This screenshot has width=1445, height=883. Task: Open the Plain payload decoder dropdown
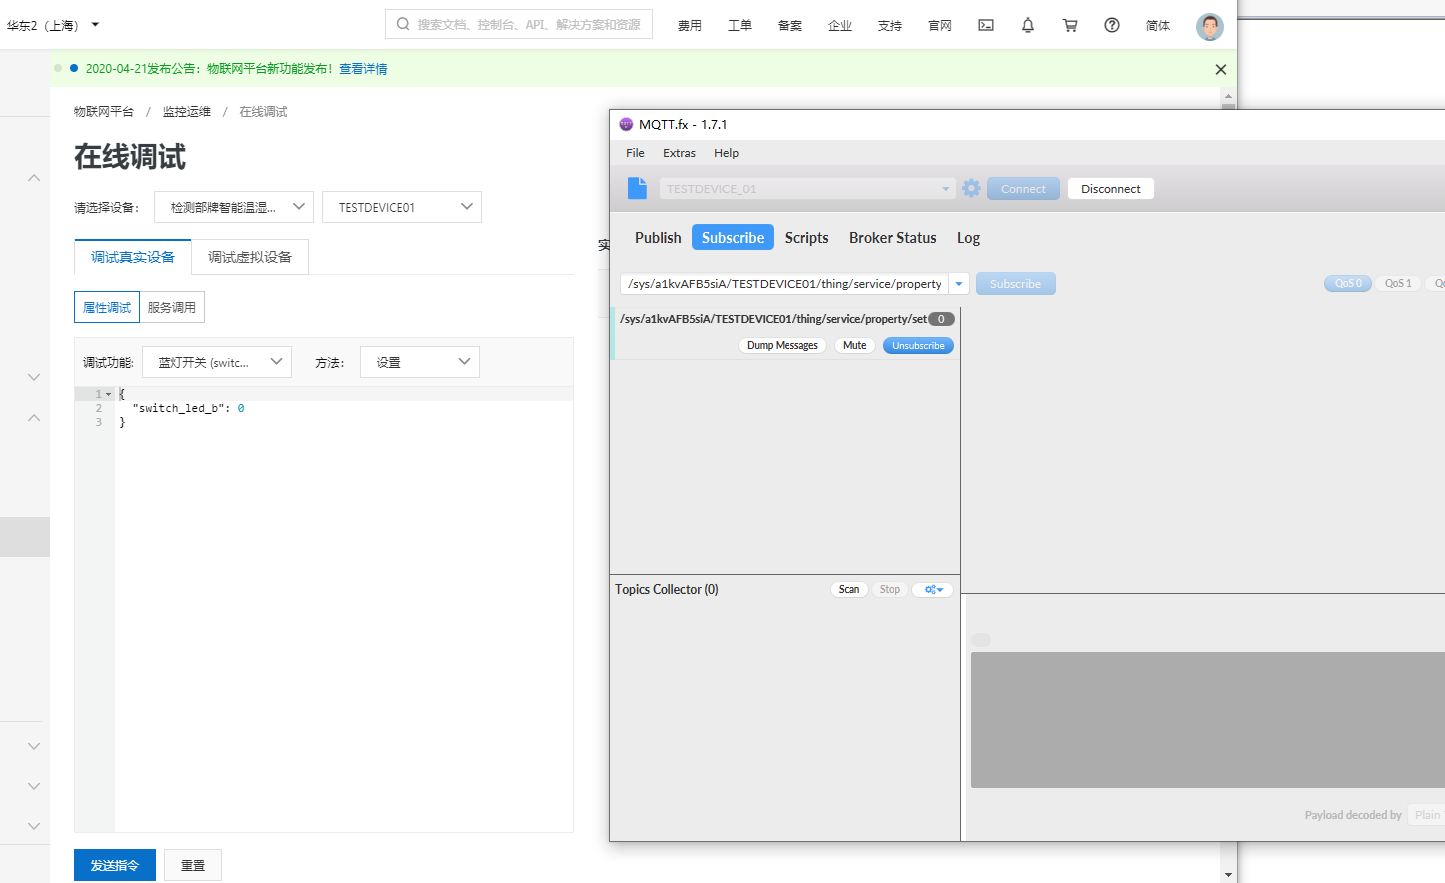1427,815
